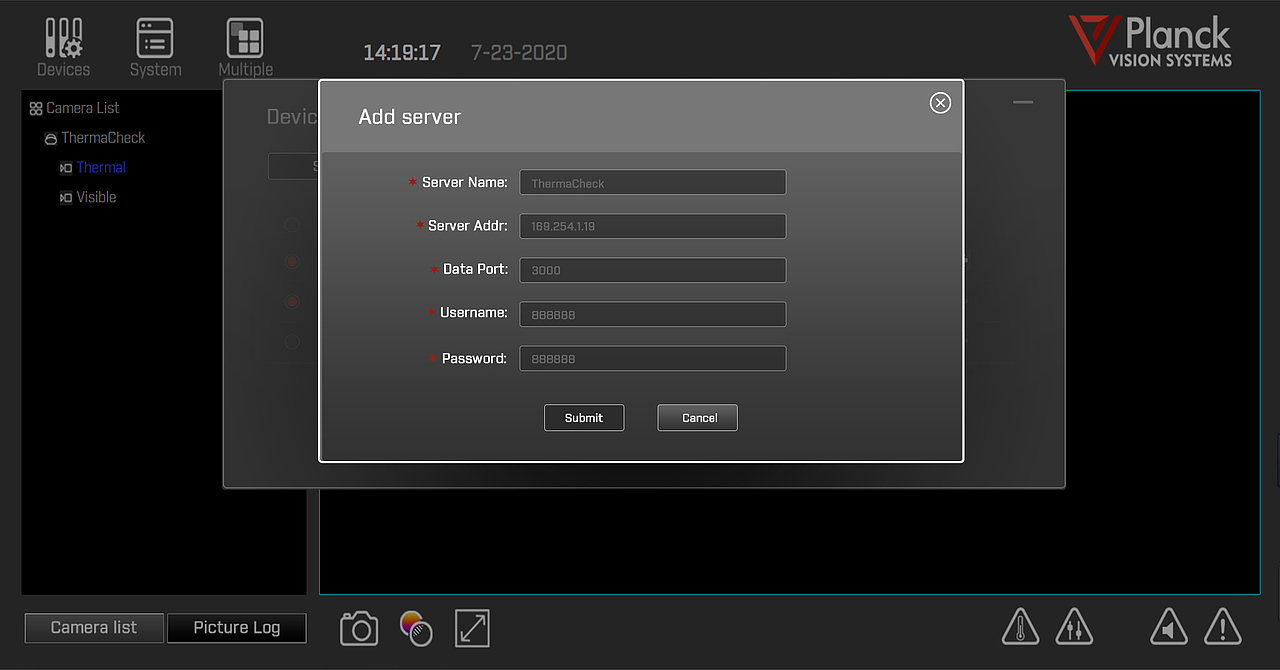
Task: Focus the Username field
Action: tap(653, 314)
